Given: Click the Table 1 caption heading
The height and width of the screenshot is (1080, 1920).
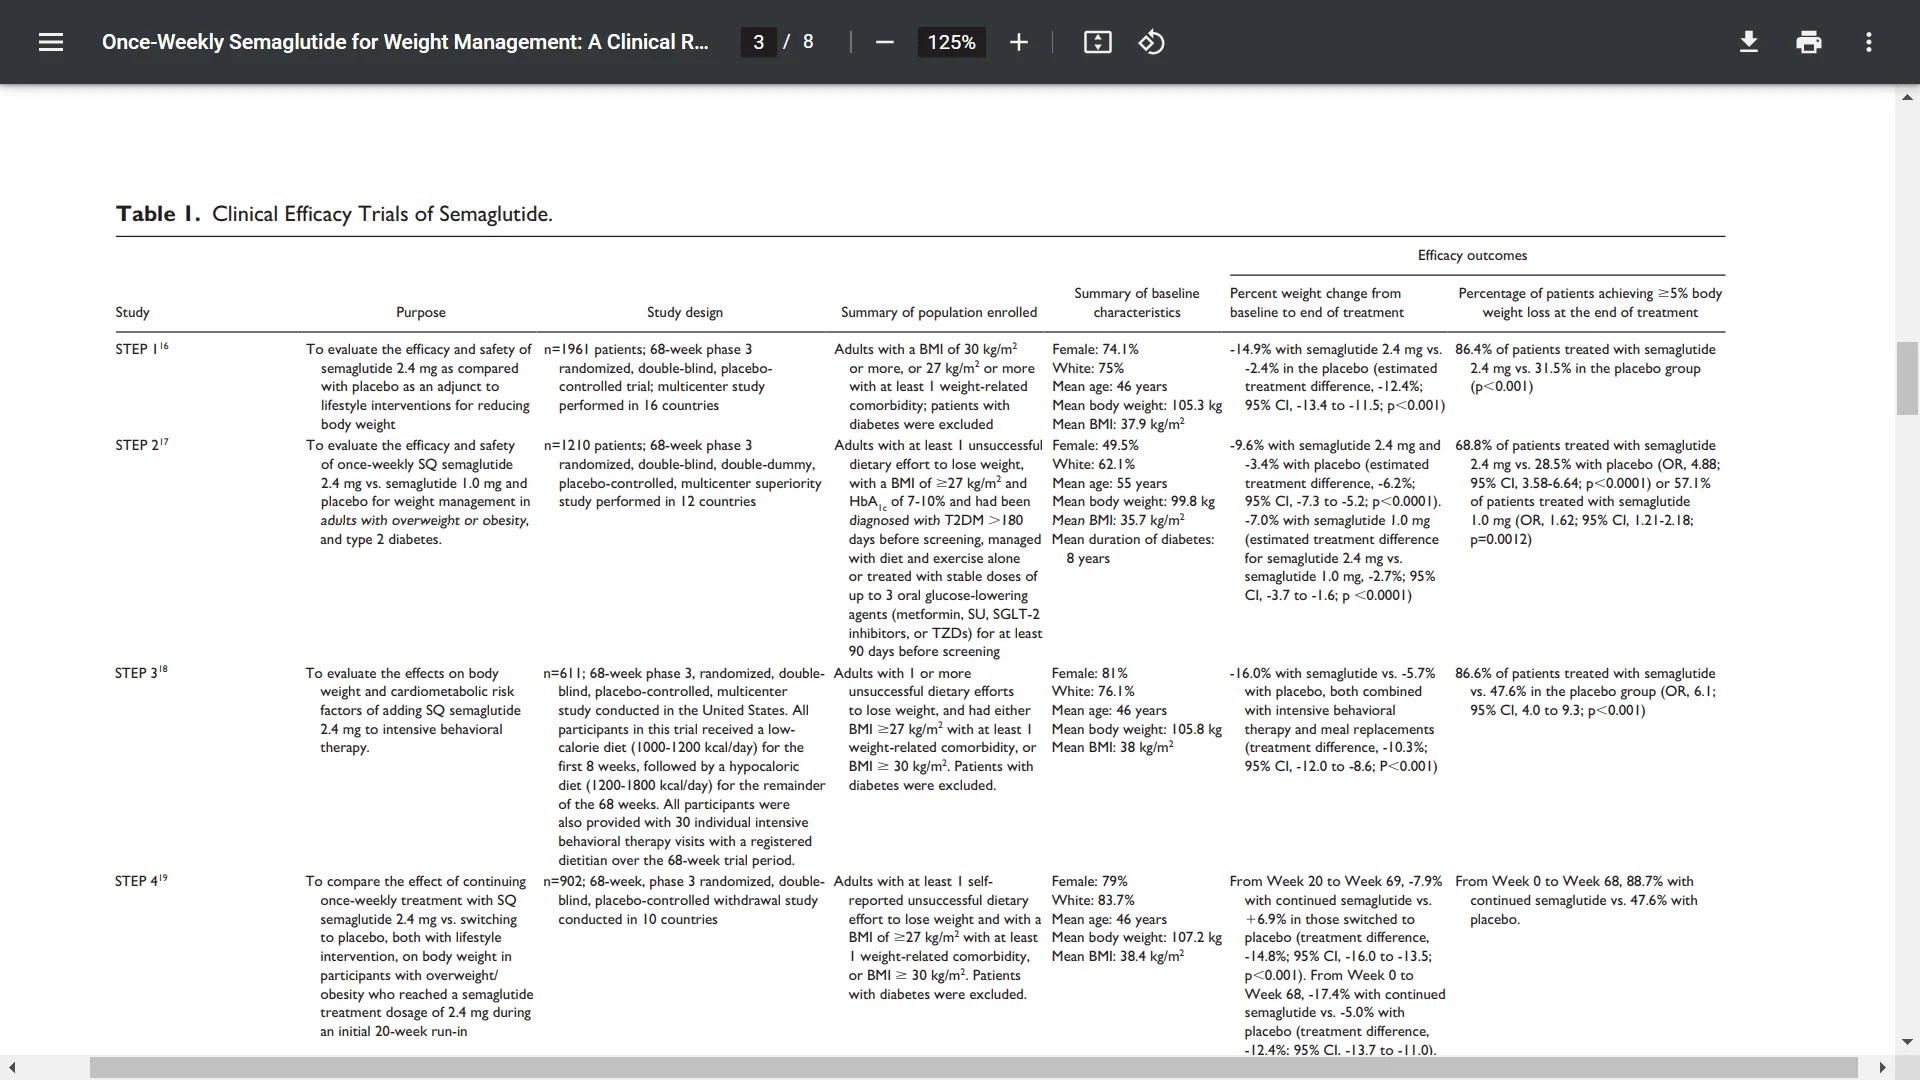Looking at the screenshot, I should click(x=334, y=214).
